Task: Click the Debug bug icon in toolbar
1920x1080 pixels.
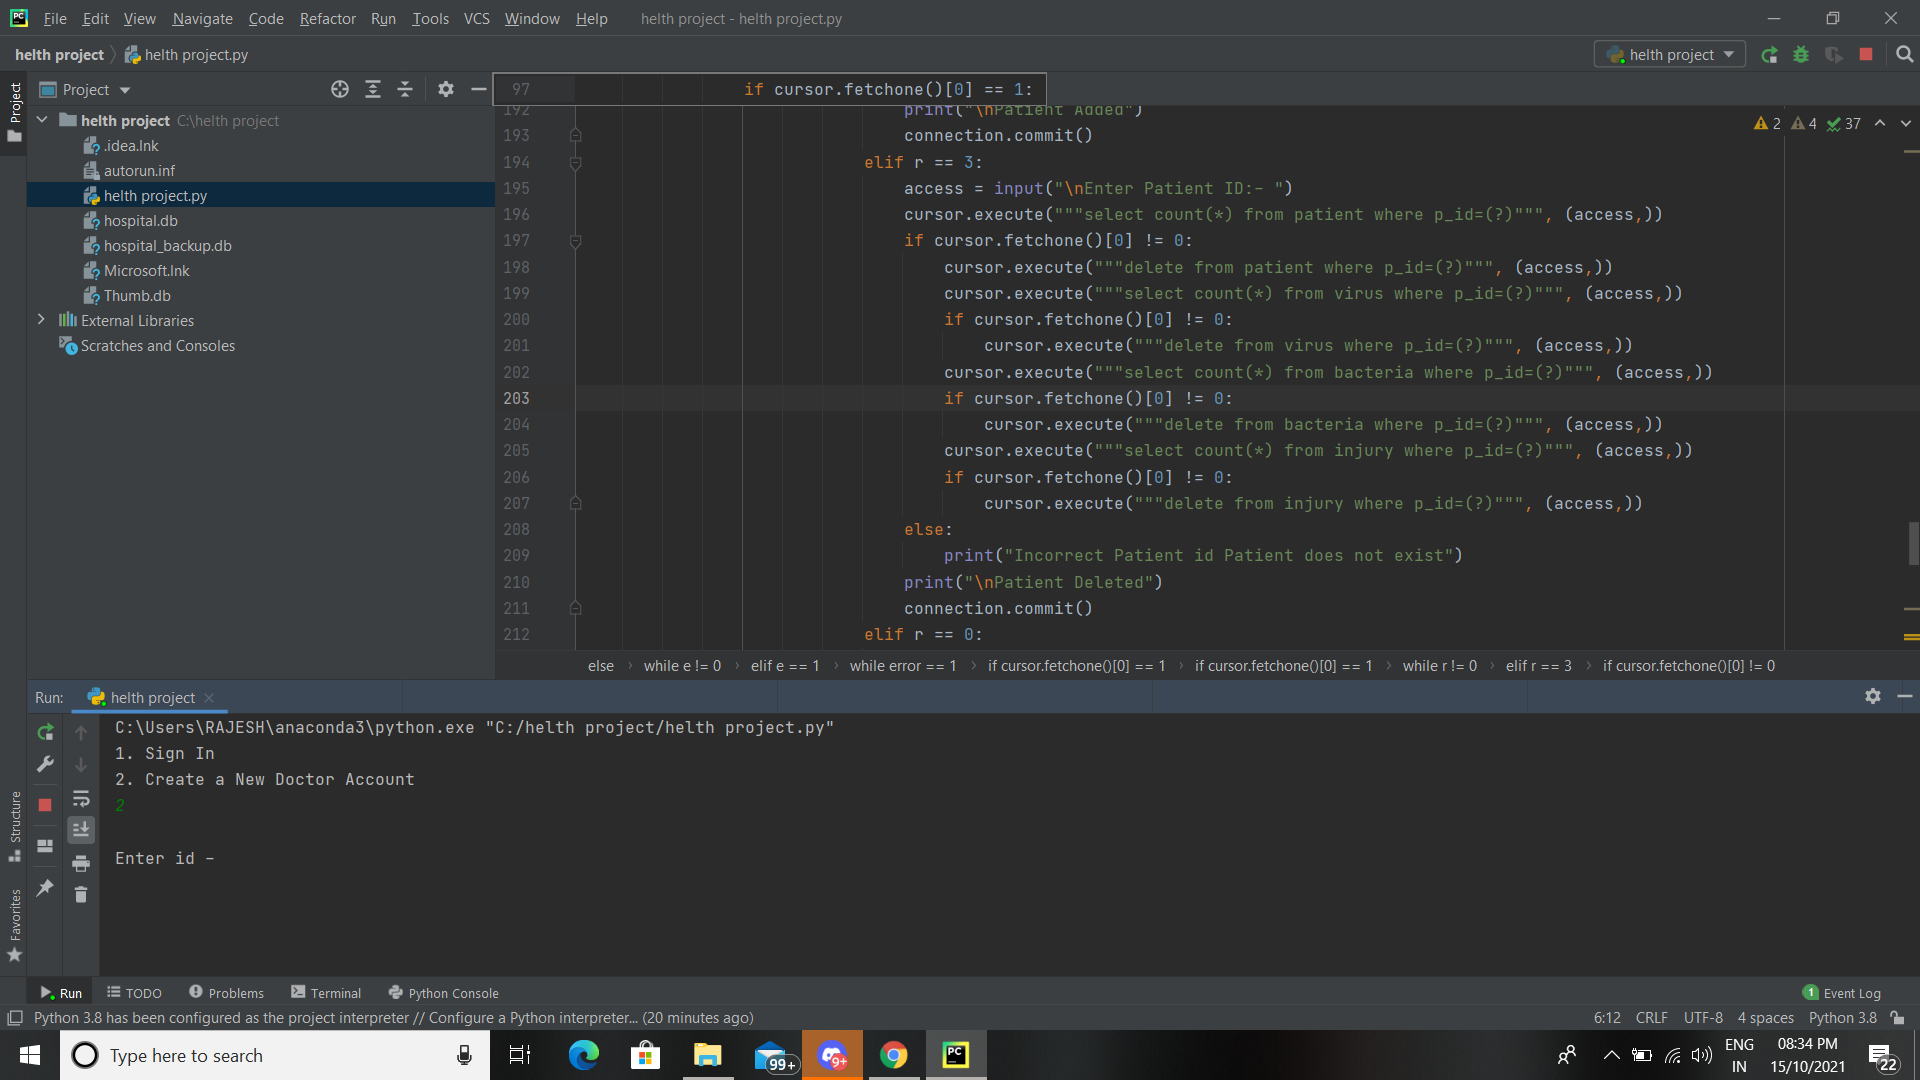Action: (x=1801, y=55)
